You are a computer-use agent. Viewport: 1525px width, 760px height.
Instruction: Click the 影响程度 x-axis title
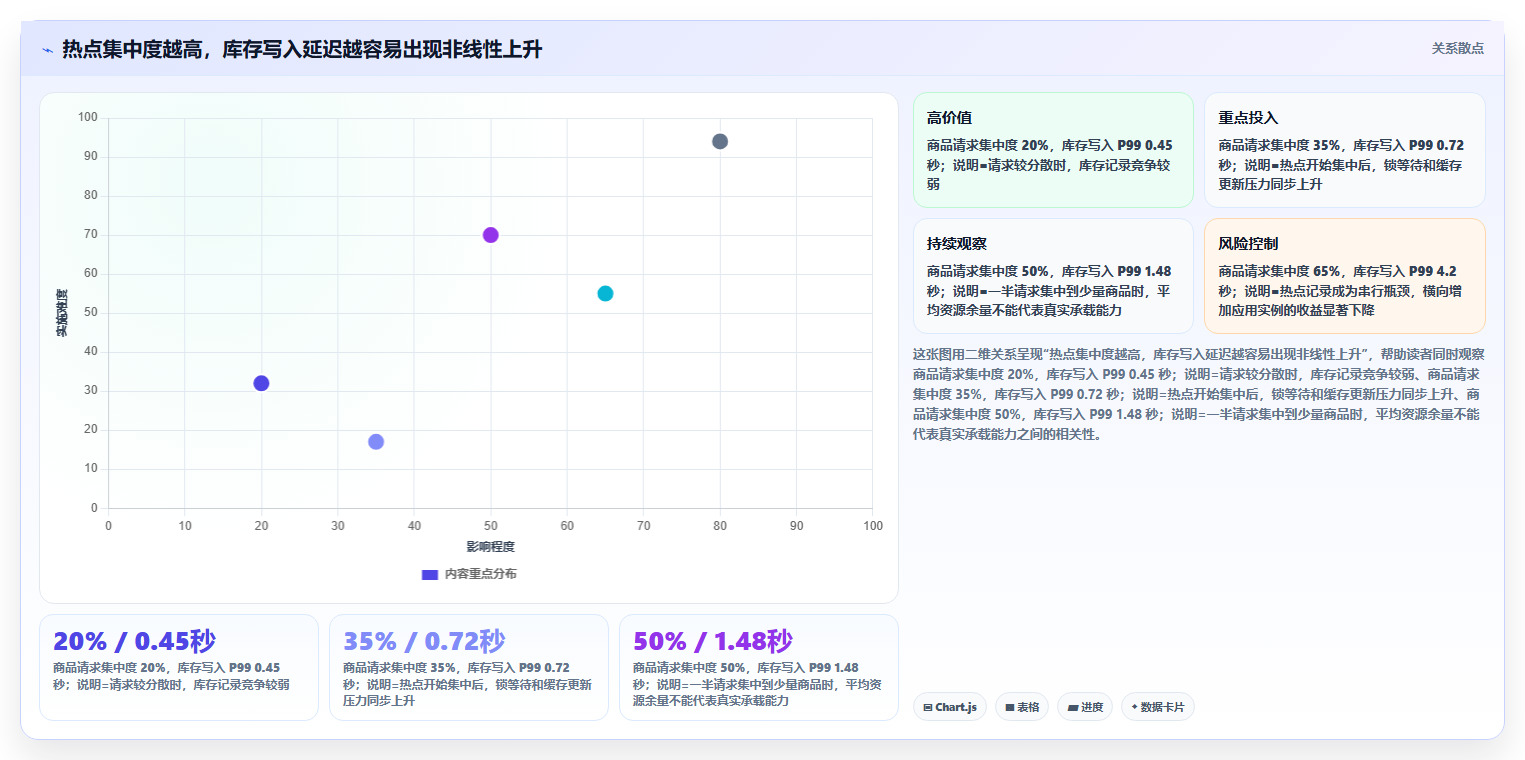tap(490, 547)
